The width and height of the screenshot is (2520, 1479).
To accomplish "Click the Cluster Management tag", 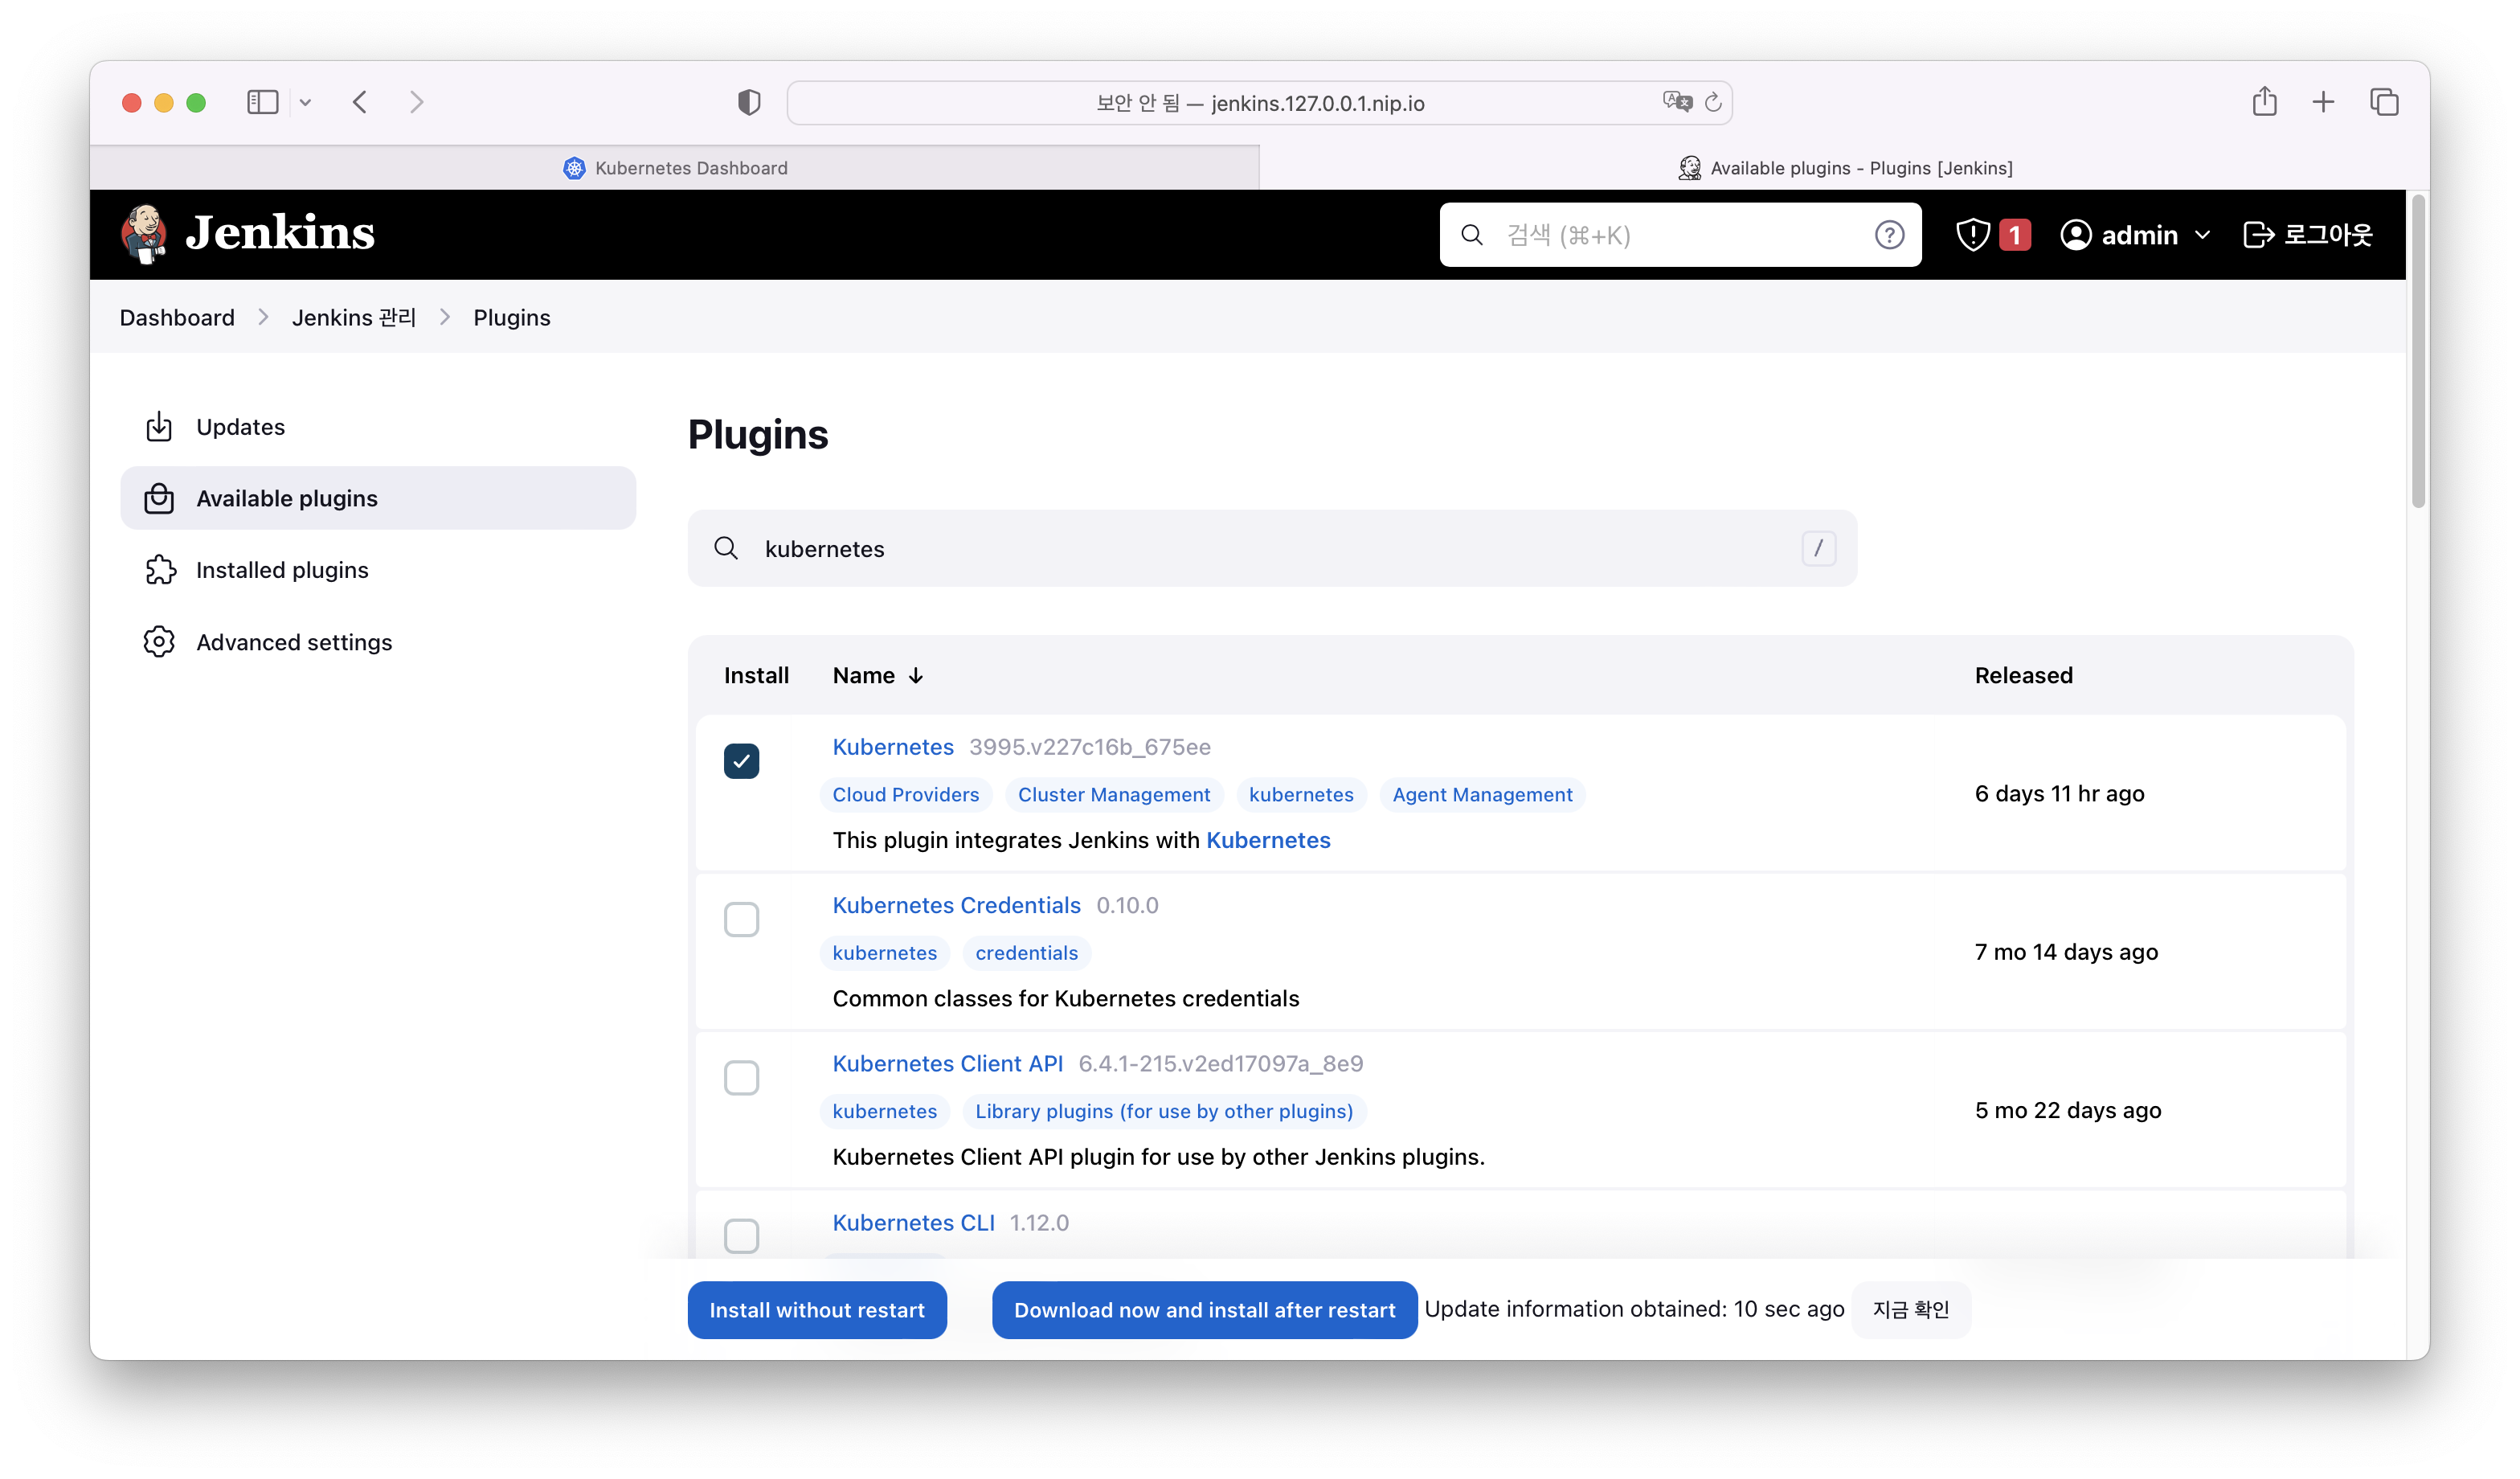I will click(1114, 795).
